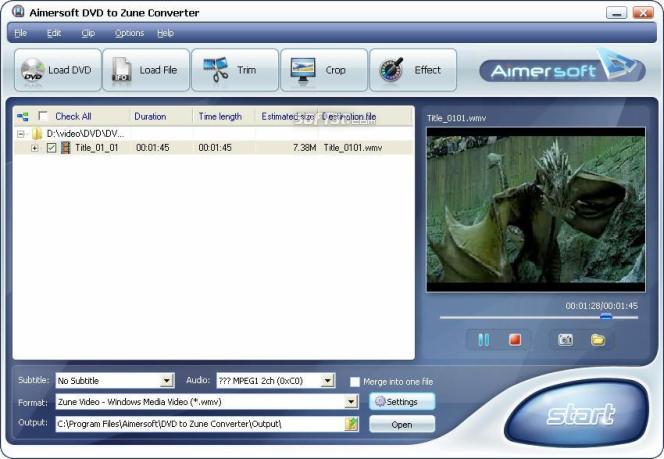Open the Edit menu
Viewport: 664px width, 459px height.
(54, 33)
